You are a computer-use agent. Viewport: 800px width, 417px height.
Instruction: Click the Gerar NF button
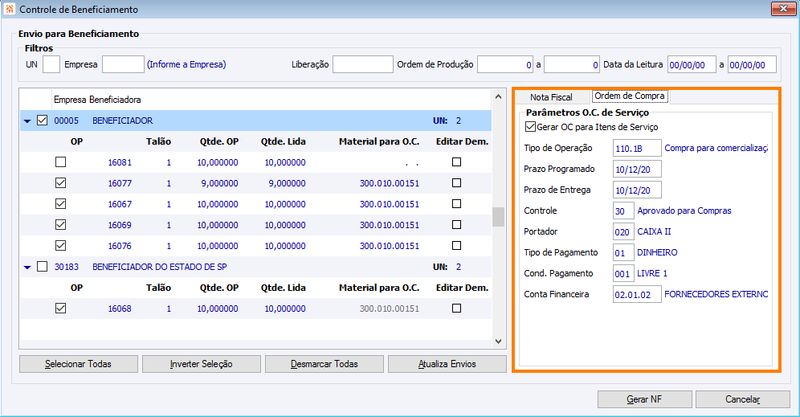click(645, 399)
